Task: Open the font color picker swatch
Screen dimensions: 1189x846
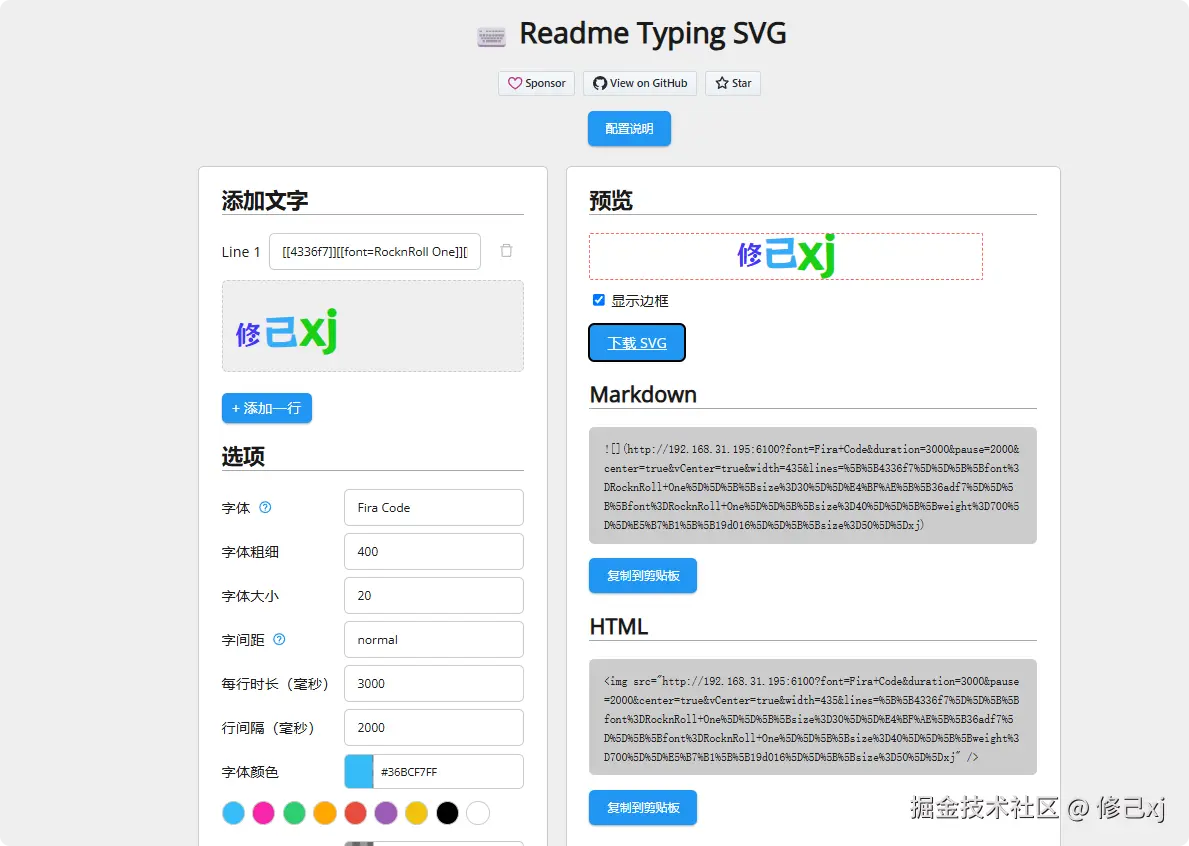Action: pos(359,772)
